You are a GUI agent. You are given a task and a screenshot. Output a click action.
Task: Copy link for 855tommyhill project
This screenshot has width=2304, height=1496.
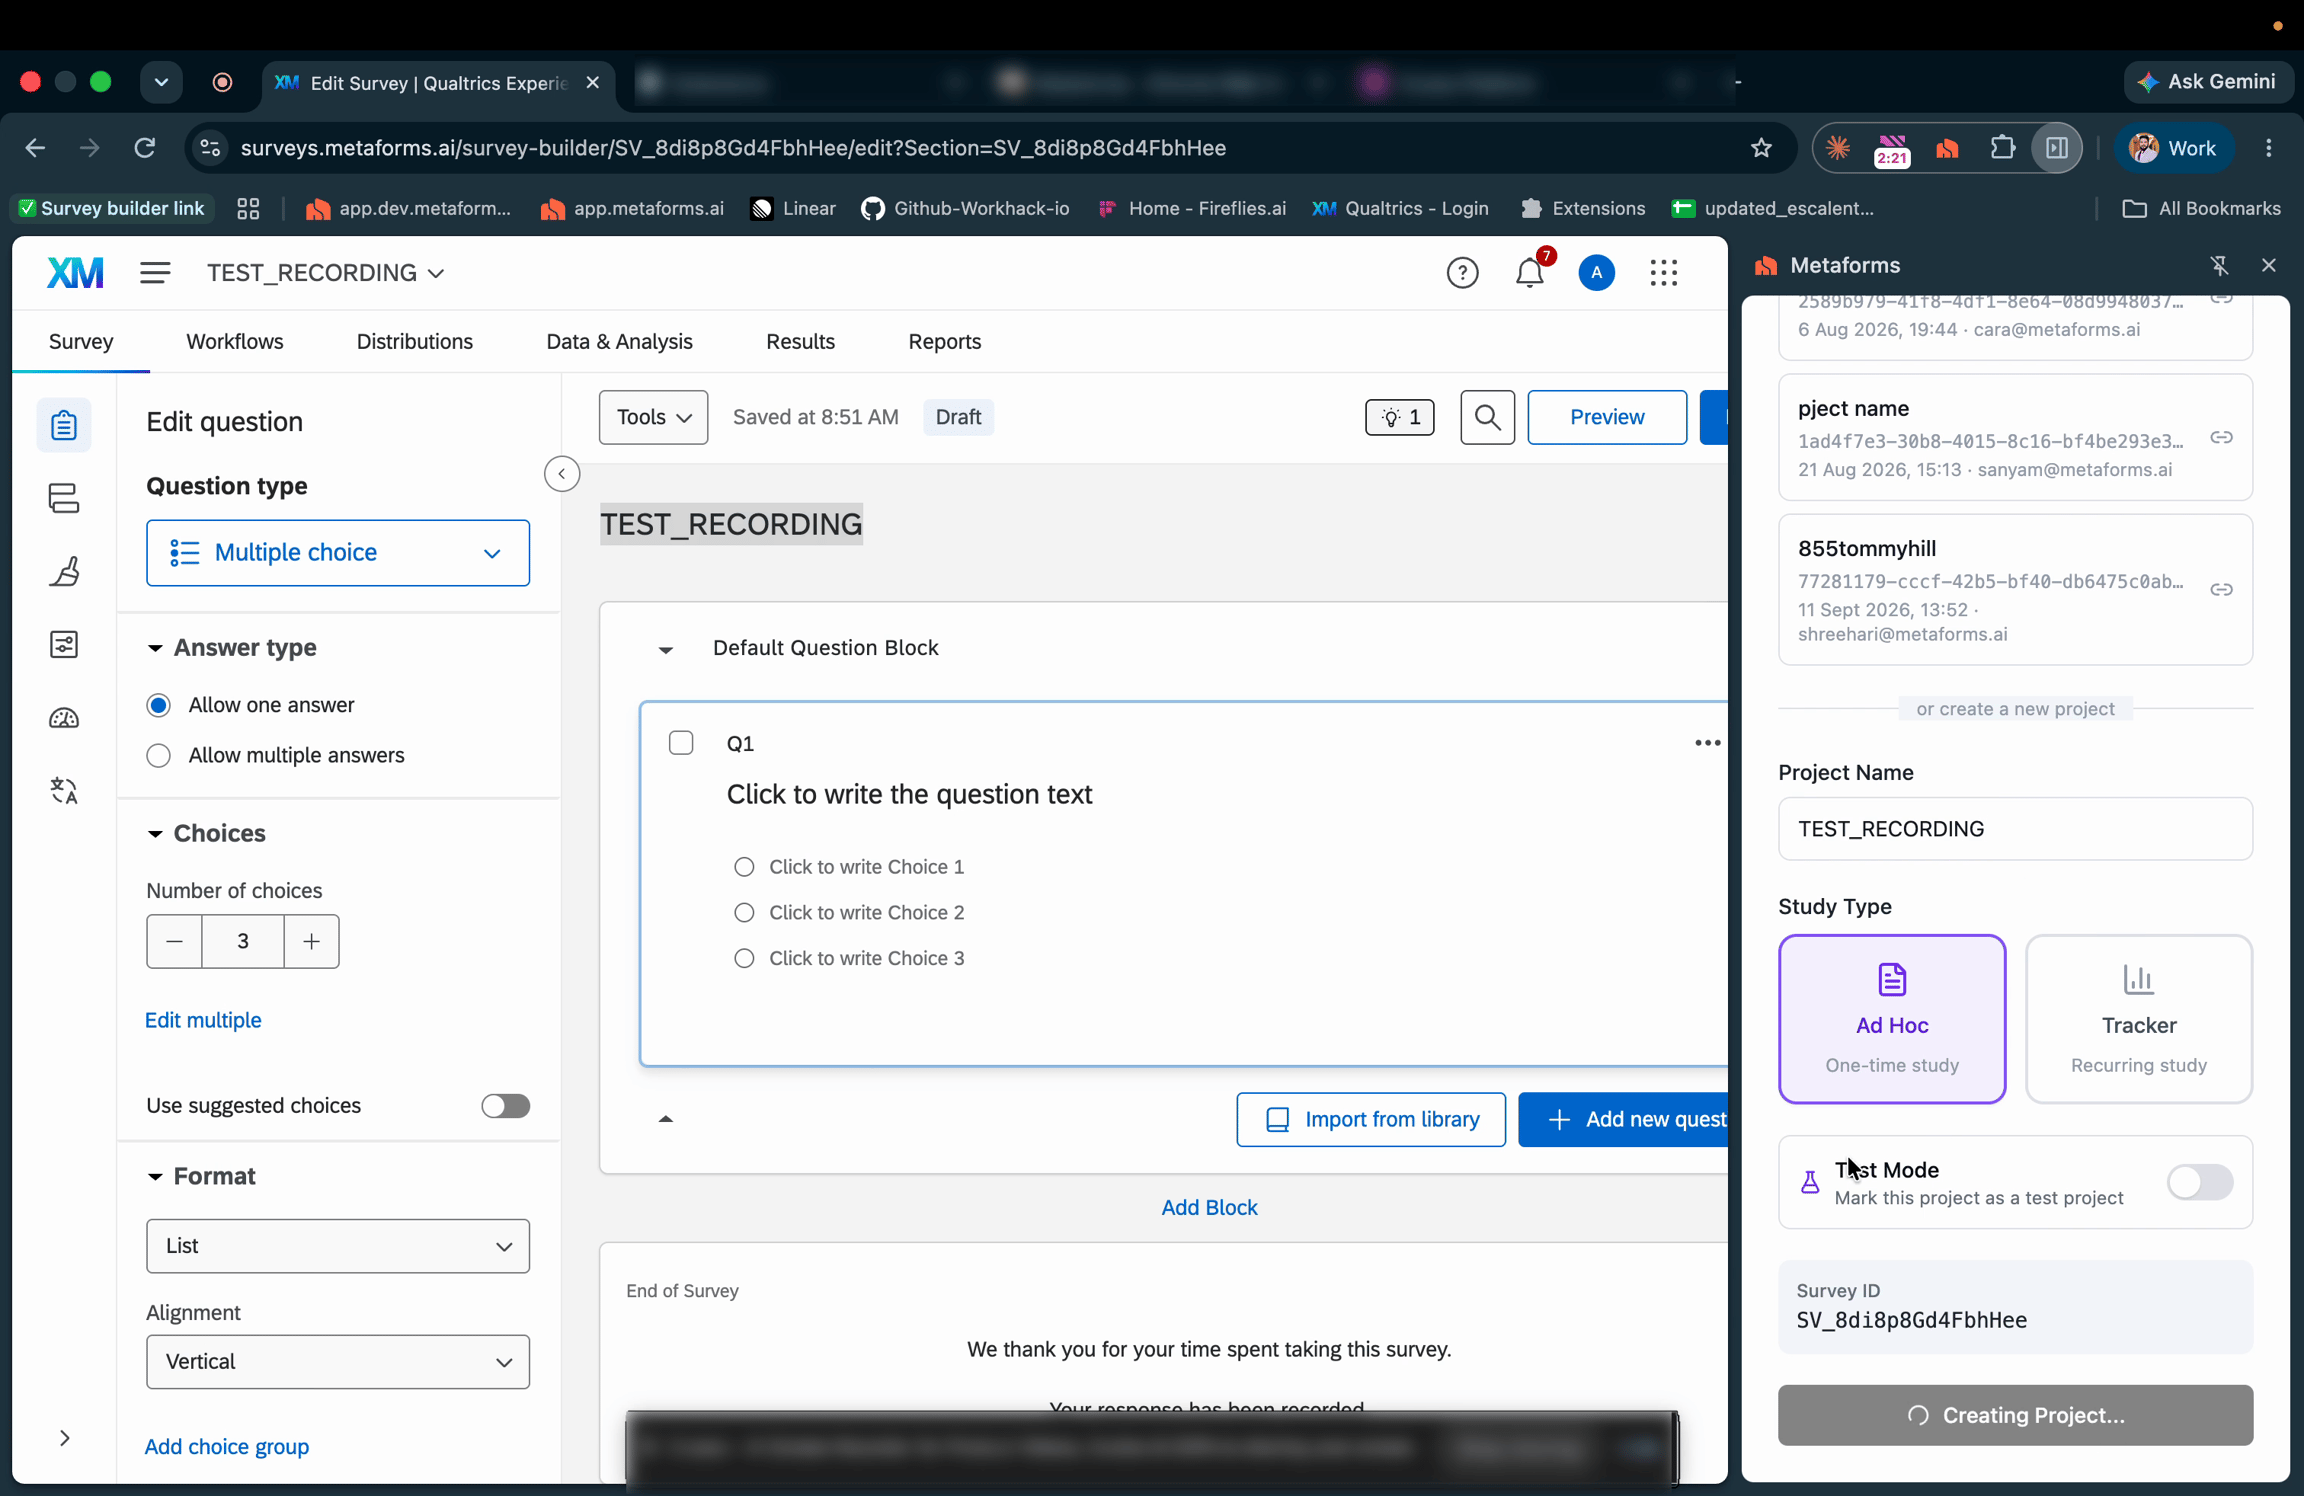click(2221, 589)
